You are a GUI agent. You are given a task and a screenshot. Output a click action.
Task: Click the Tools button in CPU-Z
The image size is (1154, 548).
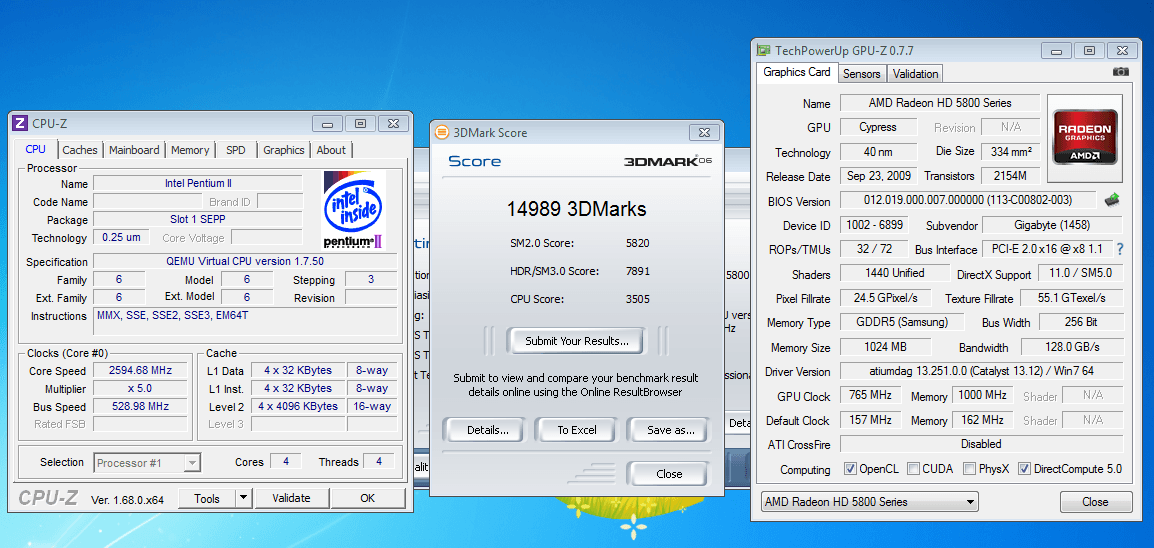point(207,498)
